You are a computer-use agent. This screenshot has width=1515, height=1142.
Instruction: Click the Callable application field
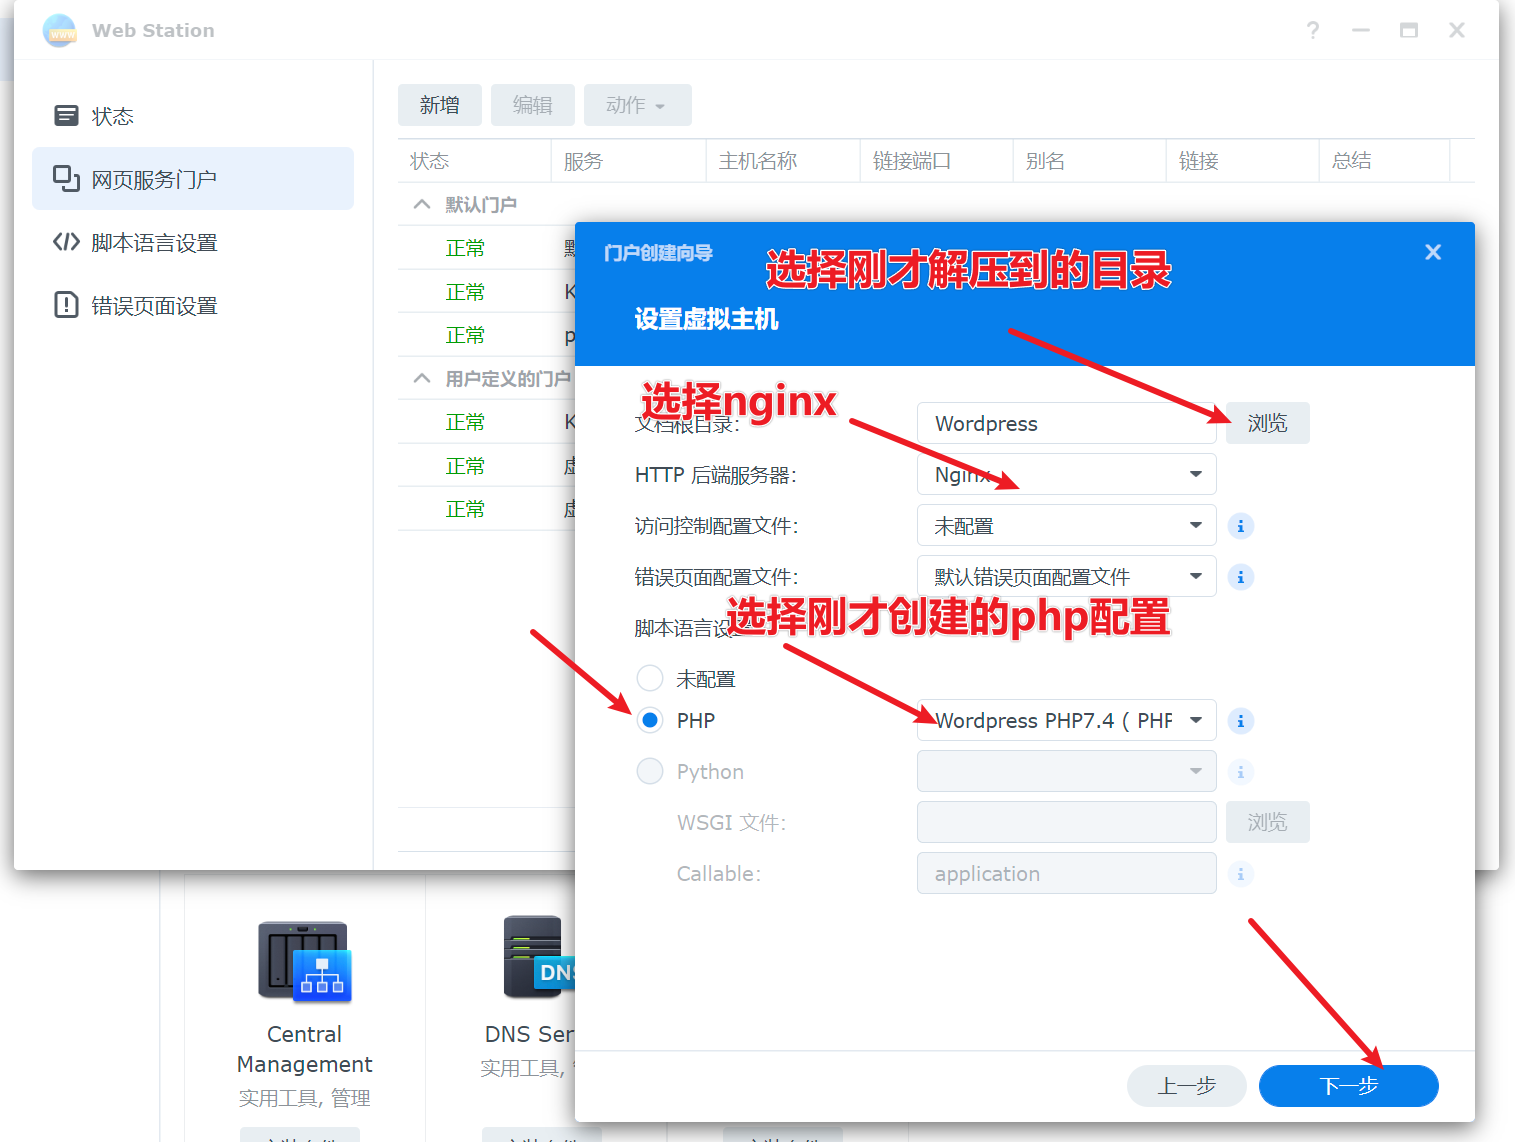pos(1066,873)
